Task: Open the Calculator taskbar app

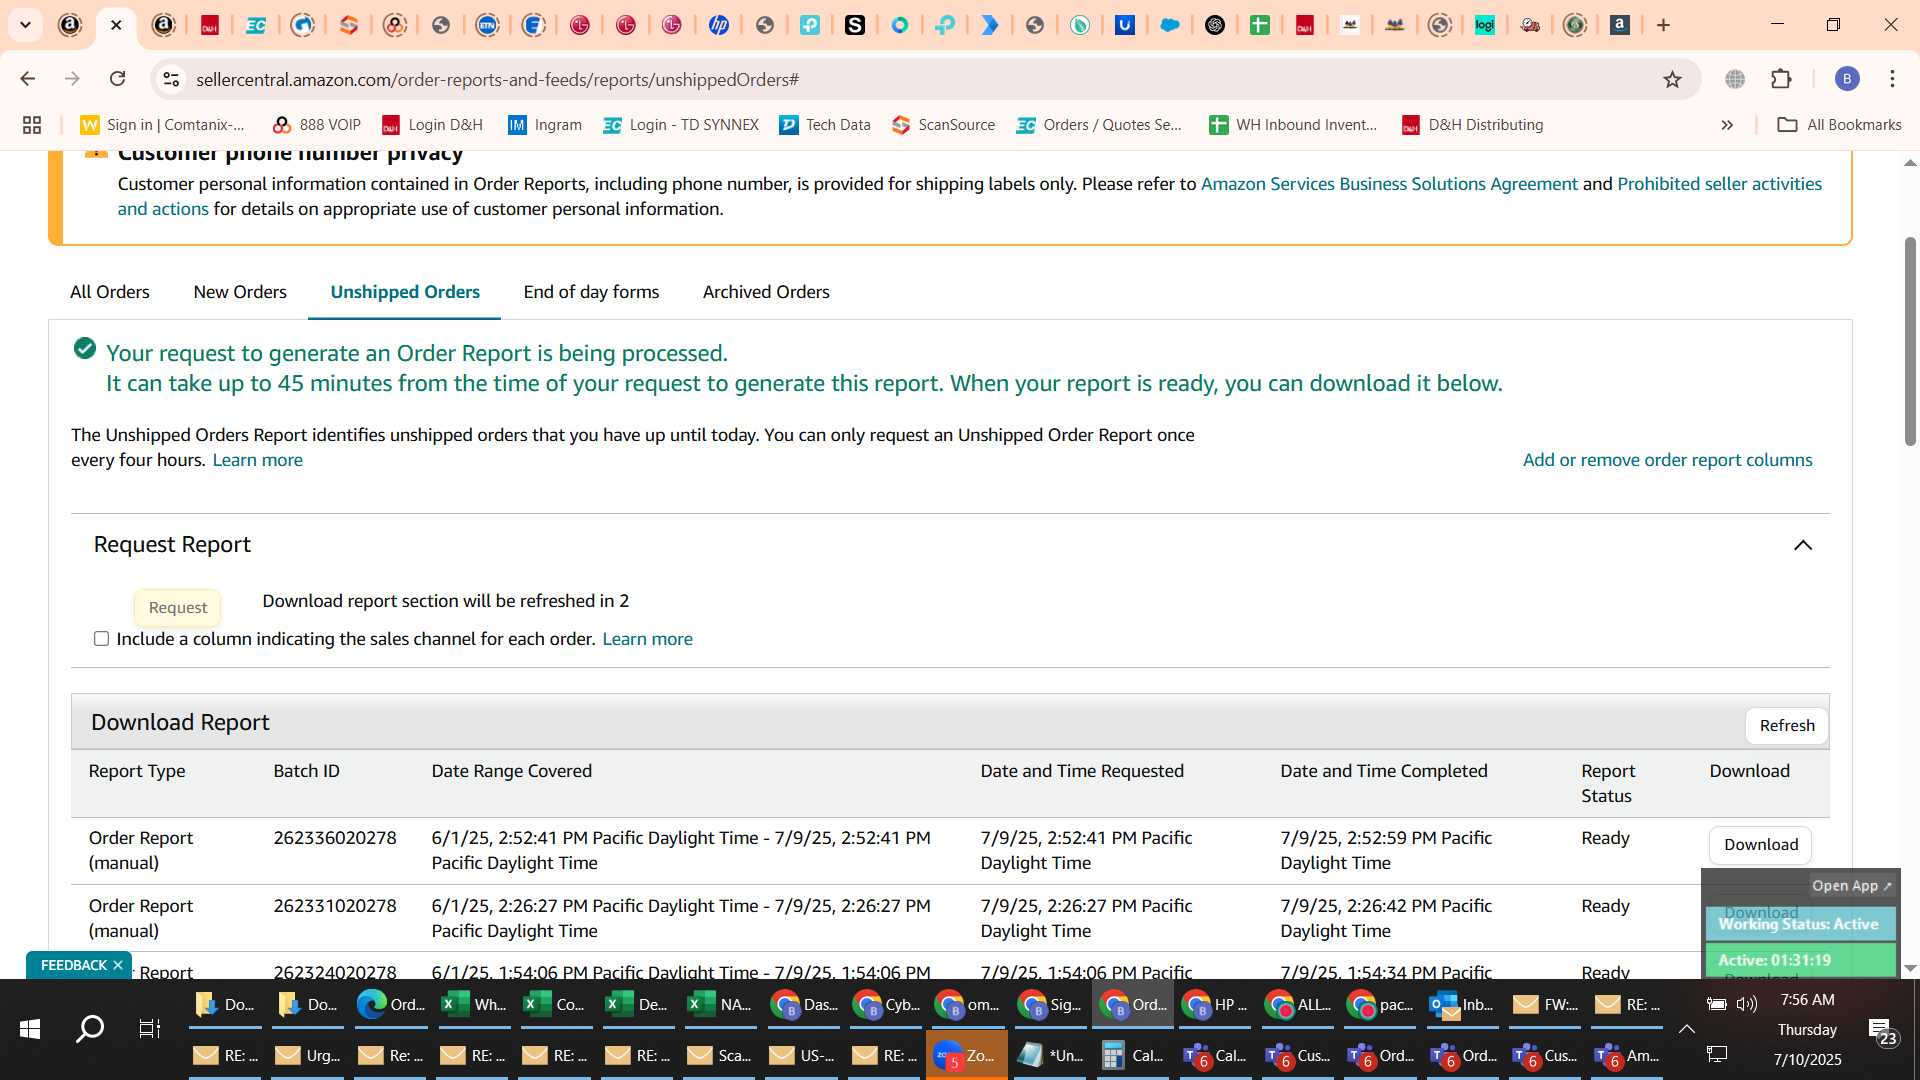Action: coord(1132,1055)
